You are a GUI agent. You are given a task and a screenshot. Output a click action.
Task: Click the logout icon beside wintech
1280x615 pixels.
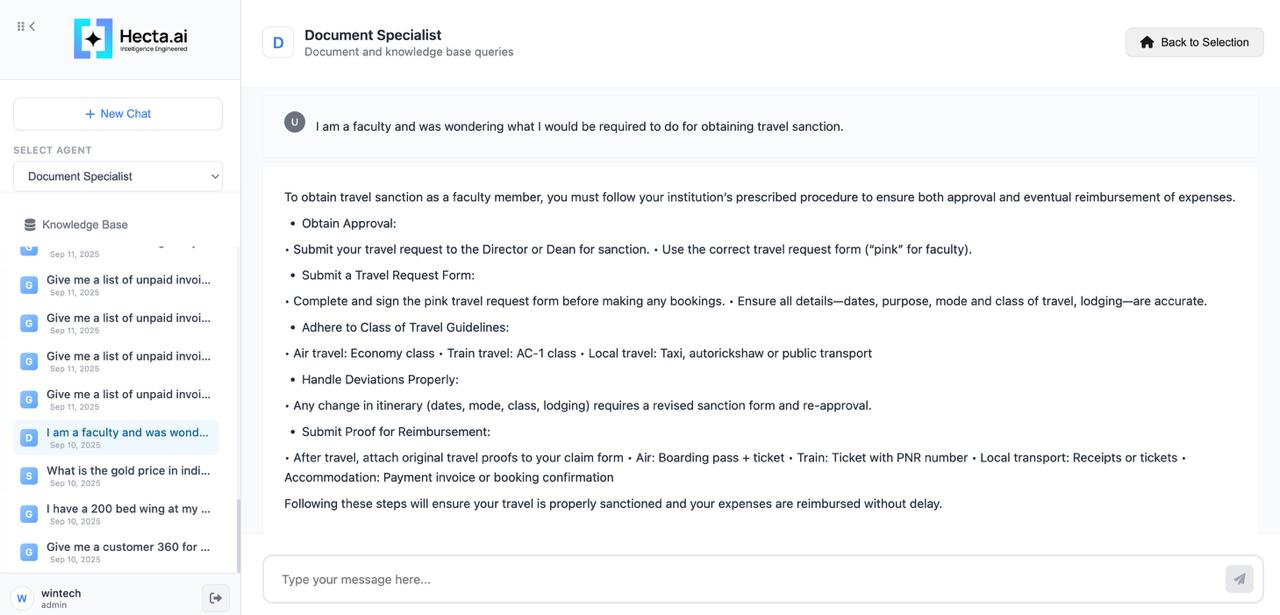tap(215, 598)
